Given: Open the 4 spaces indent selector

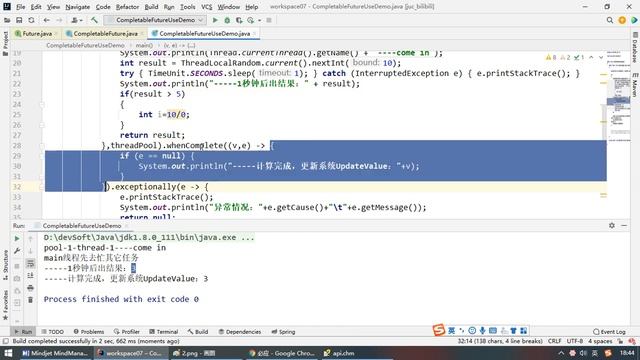Looking at the screenshot, I should (x=600, y=341).
